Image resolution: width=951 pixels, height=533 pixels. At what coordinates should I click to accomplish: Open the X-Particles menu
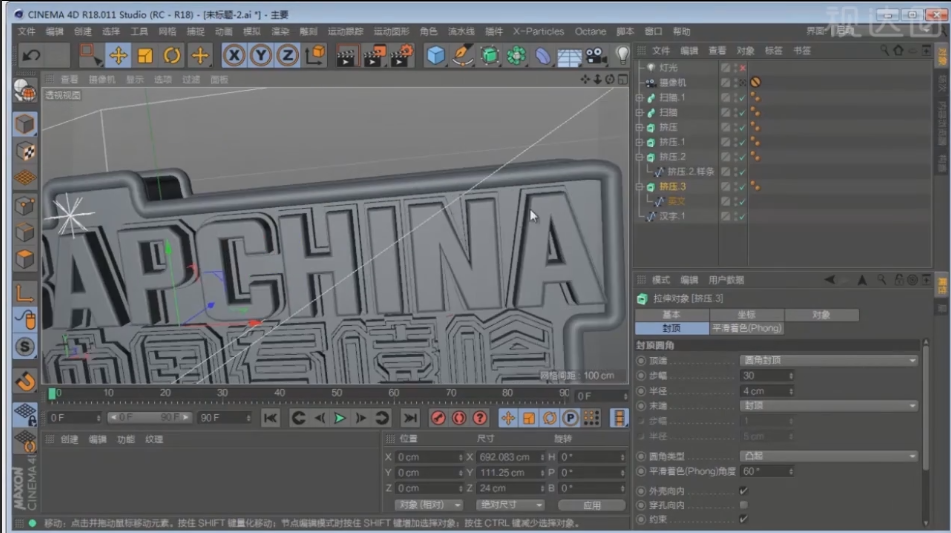coord(539,32)
